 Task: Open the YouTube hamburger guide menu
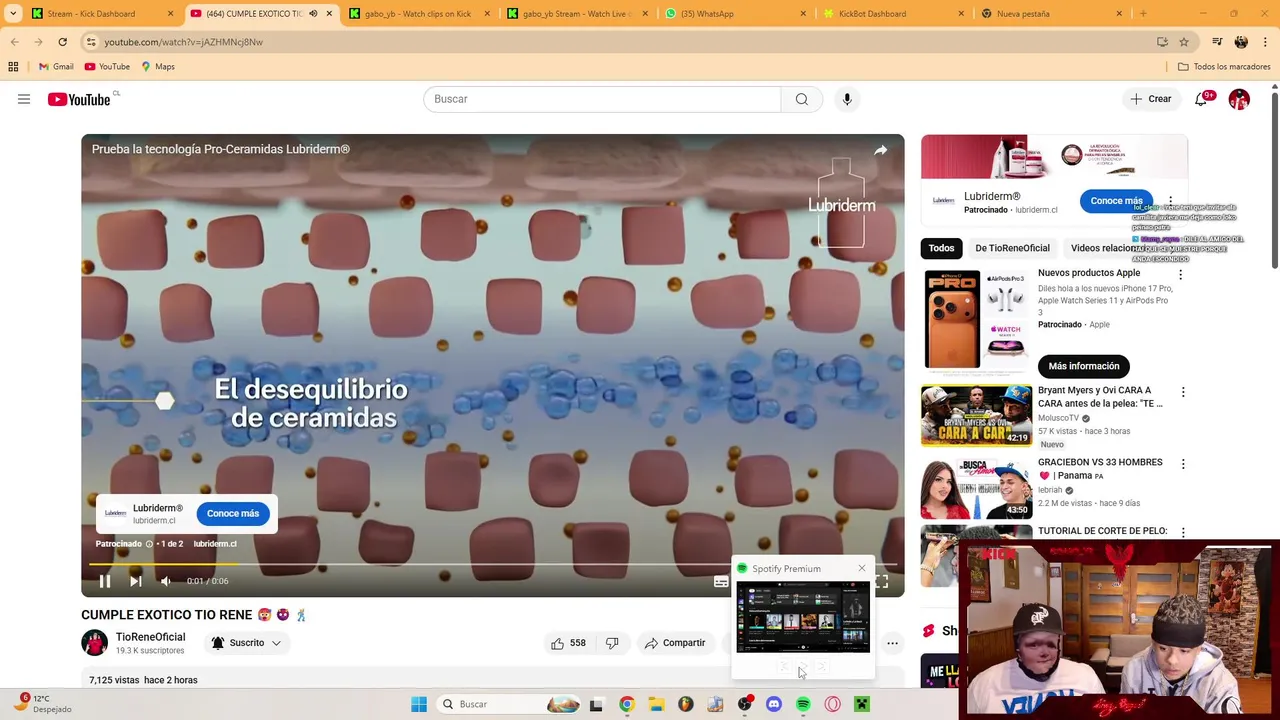click(24, 99)
